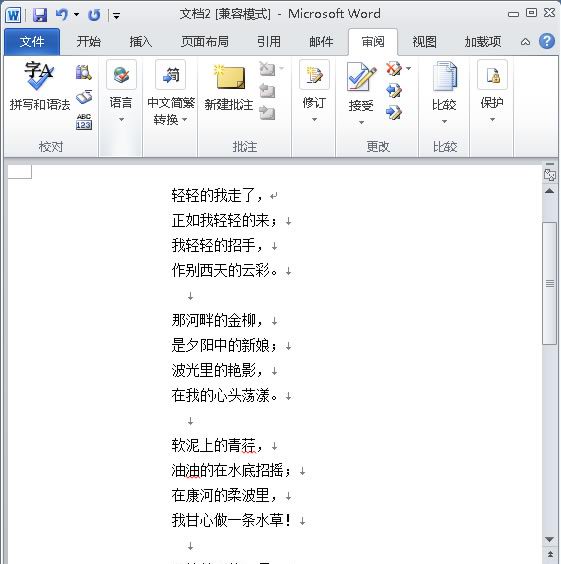
Task: Toggle the ruler icon above scrollbar
Action: click(x=549, y=175)
